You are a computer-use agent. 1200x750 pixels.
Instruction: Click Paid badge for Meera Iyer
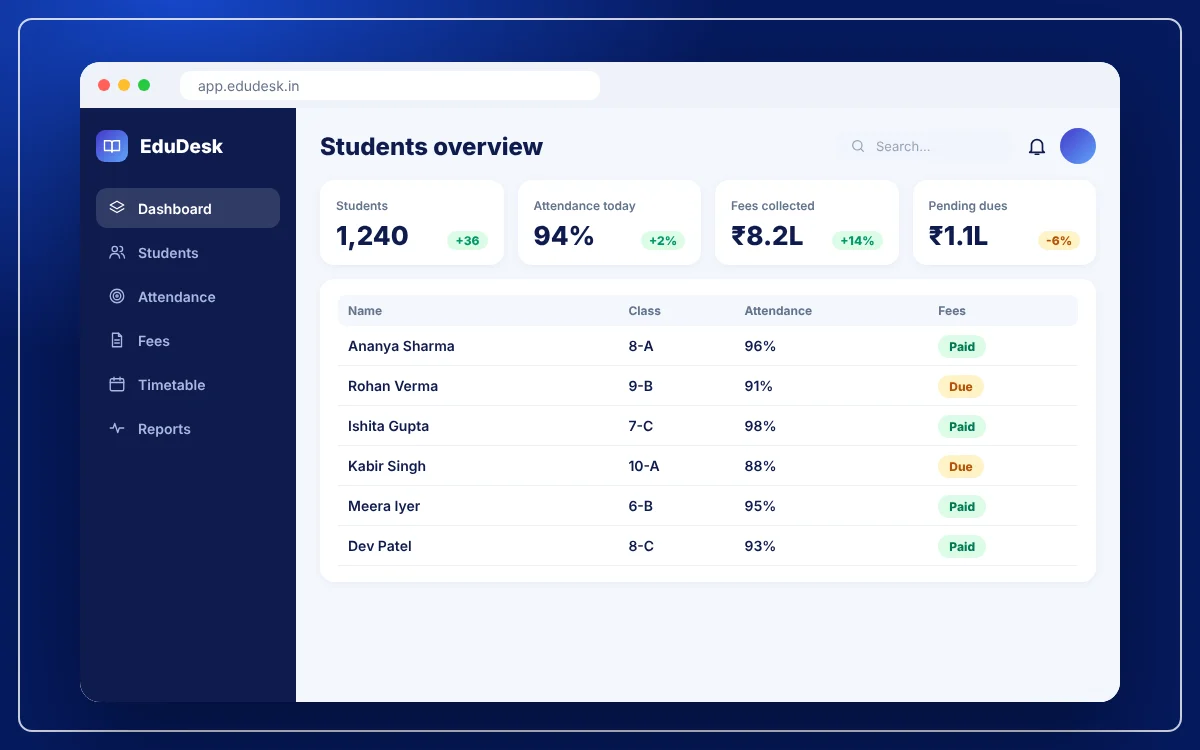[962, 506]
